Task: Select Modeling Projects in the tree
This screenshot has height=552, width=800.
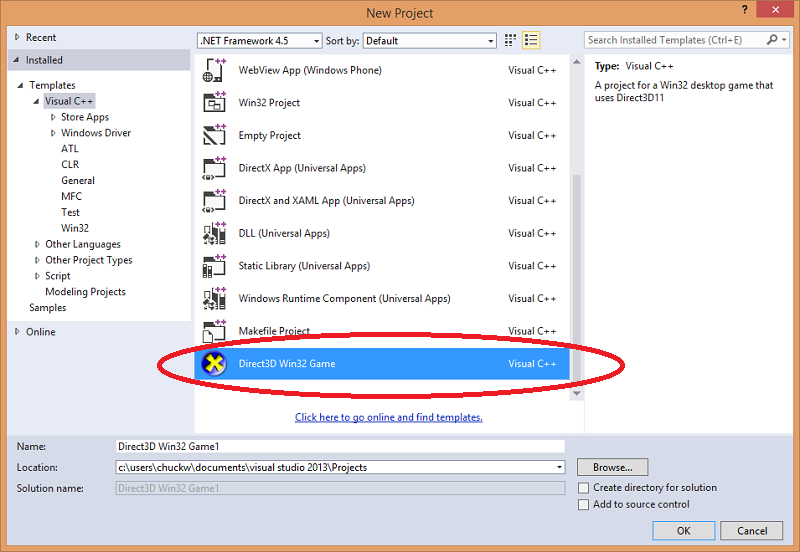Action: pyautogui.click(x=85, y=292)
